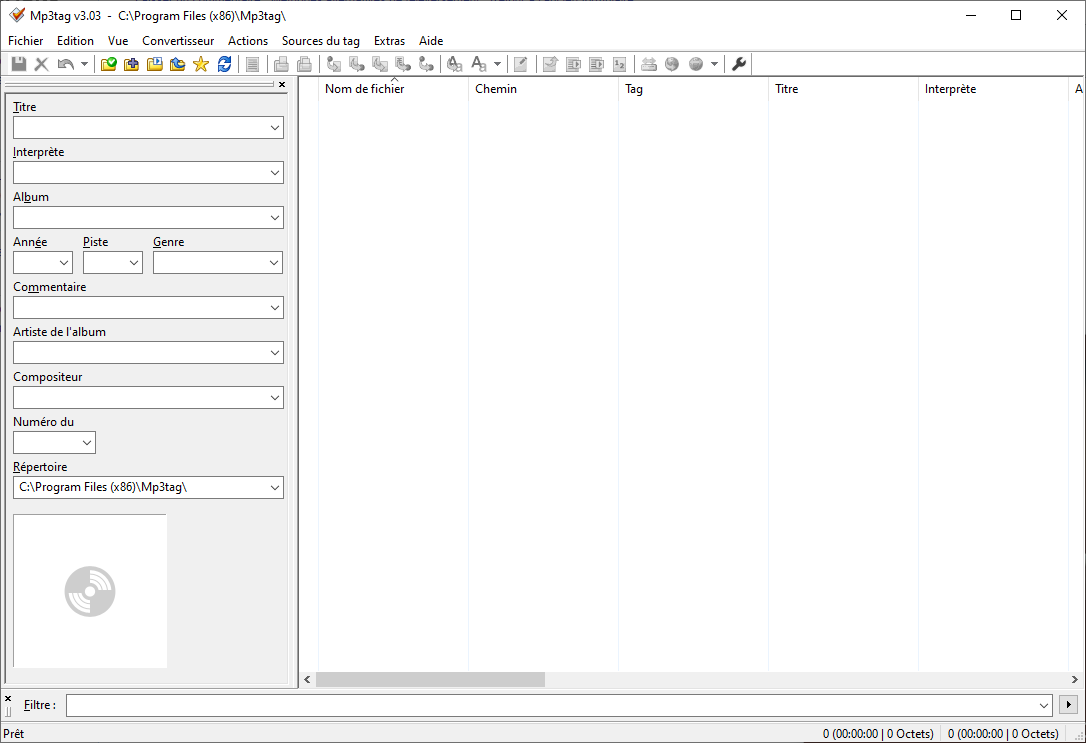
Task: Sort by the Chemin column header
Action: [543, 89]
